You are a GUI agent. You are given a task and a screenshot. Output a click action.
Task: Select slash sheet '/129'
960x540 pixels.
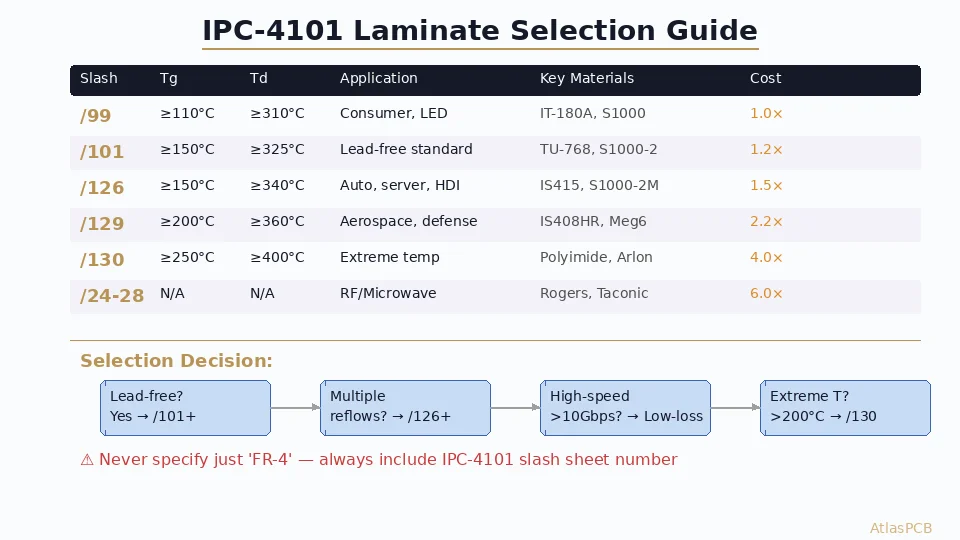pos(102,224)
